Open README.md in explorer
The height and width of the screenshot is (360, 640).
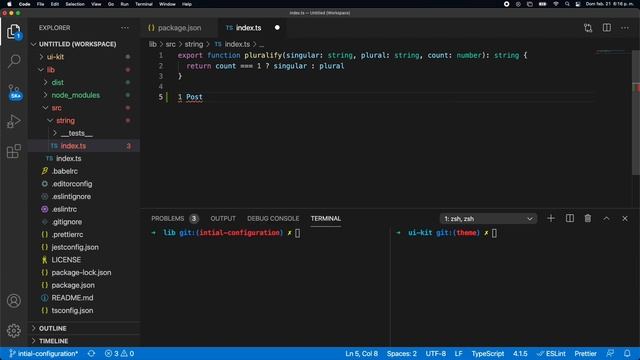click(72, 298)
